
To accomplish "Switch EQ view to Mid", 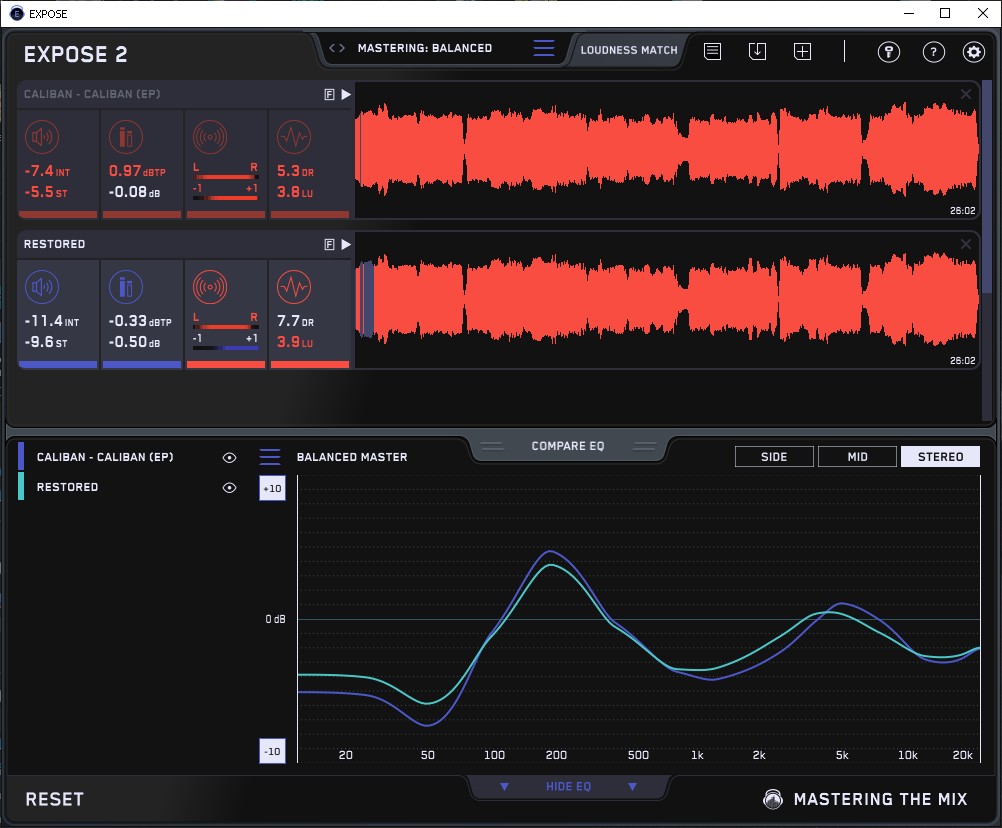I will [857, 457].
